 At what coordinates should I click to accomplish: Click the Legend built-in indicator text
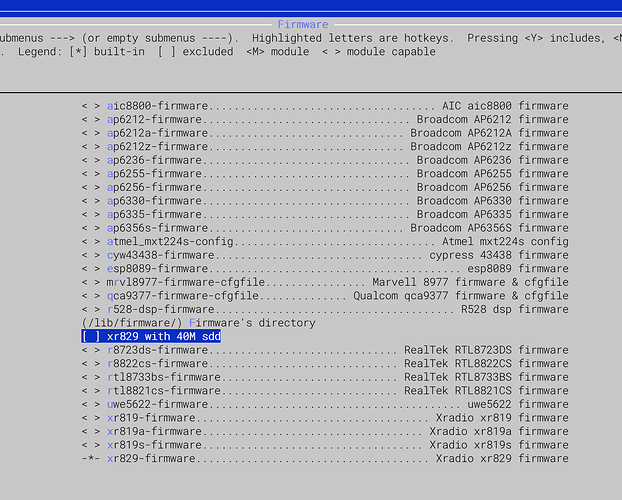107,52
